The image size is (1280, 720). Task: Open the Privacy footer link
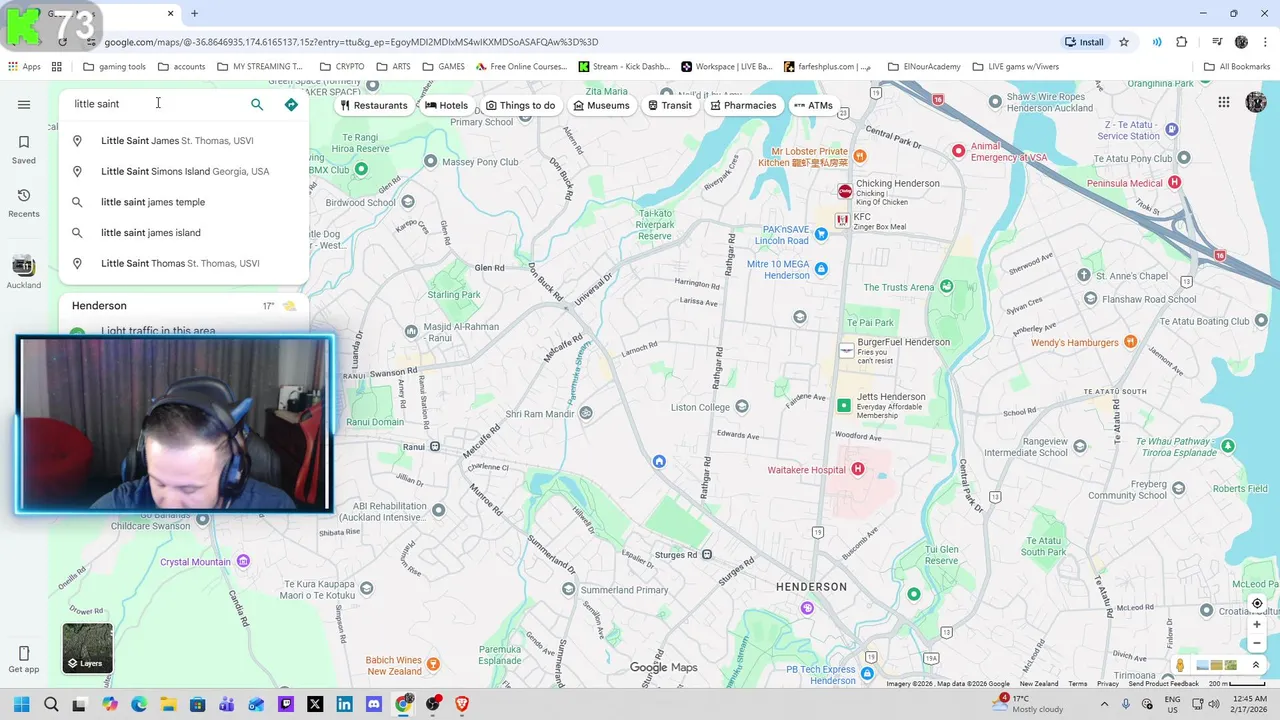[x=1108, y=684]
